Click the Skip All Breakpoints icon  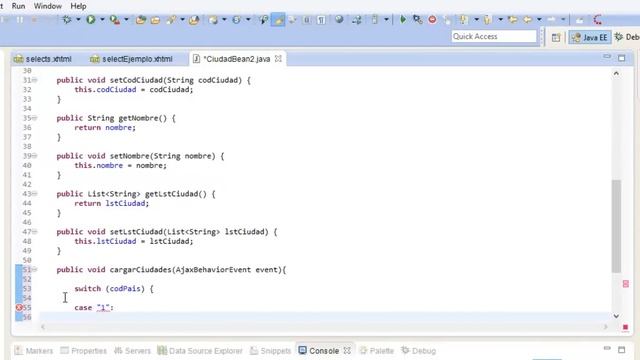pos(417,19)
